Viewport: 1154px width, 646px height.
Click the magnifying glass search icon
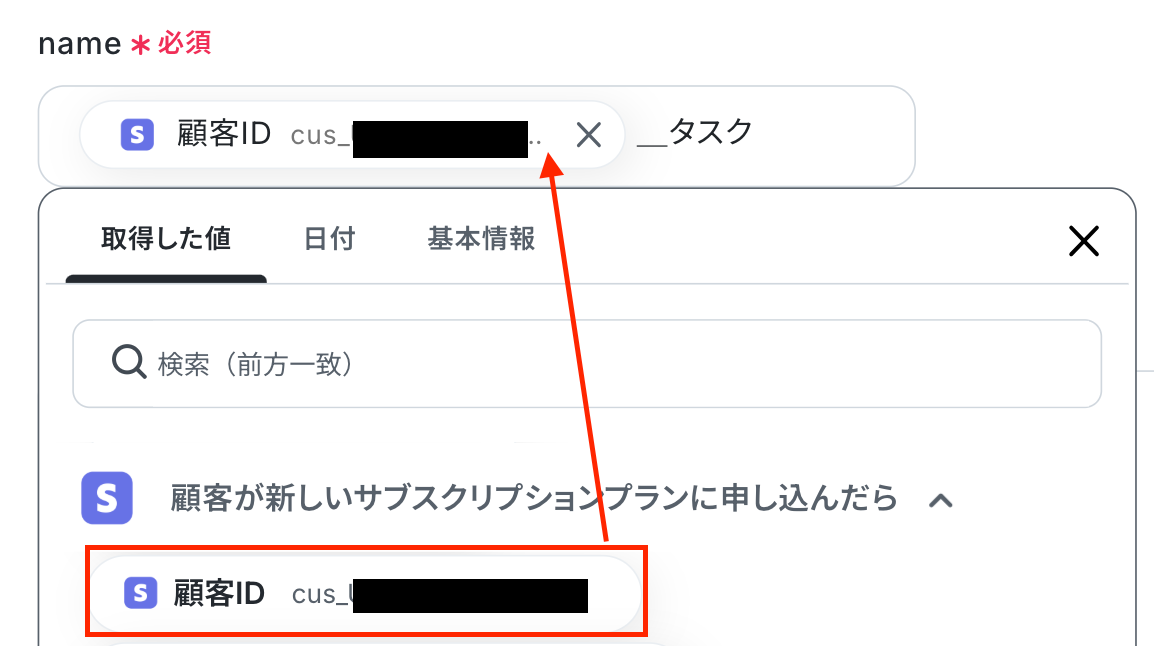129,362
